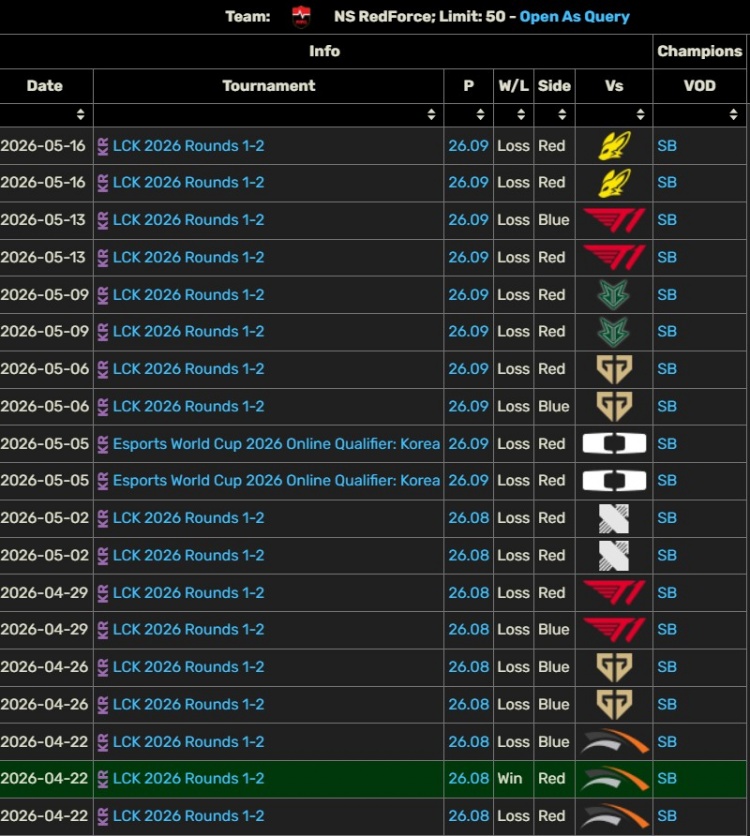Click the Side column header text

click(554, 86)
